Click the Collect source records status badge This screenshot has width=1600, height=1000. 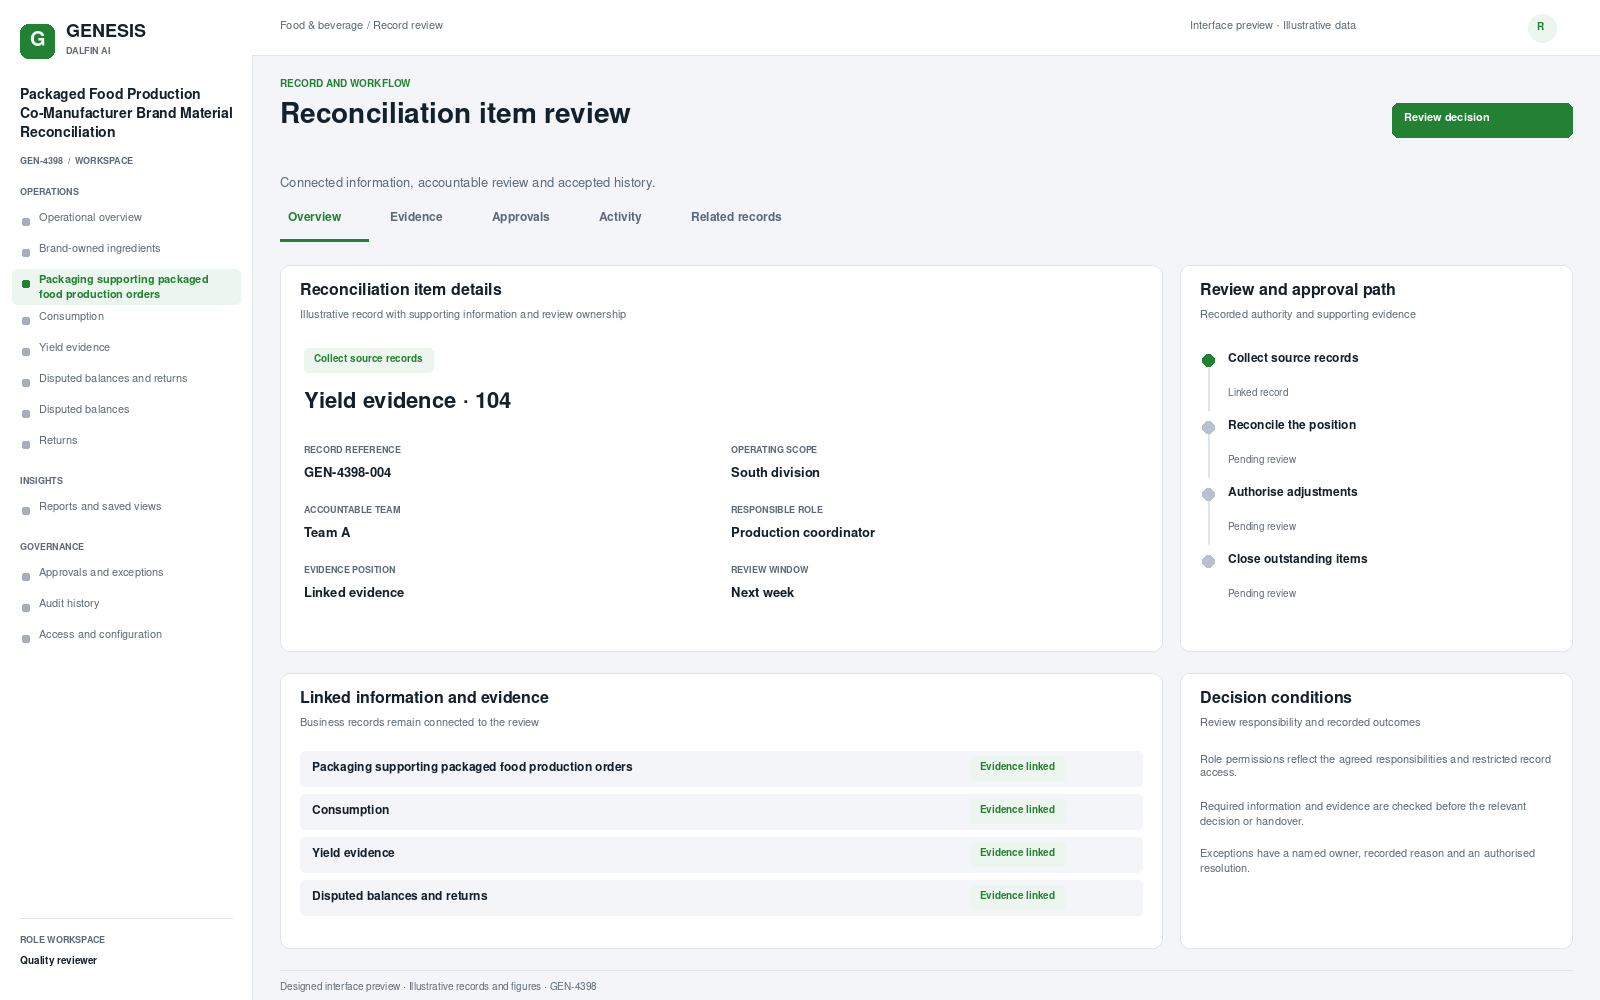368,359
